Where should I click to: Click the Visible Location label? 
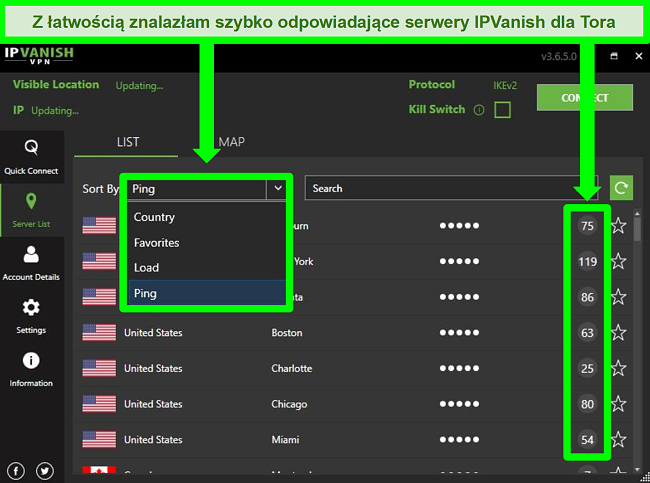(x=56, y=85)
